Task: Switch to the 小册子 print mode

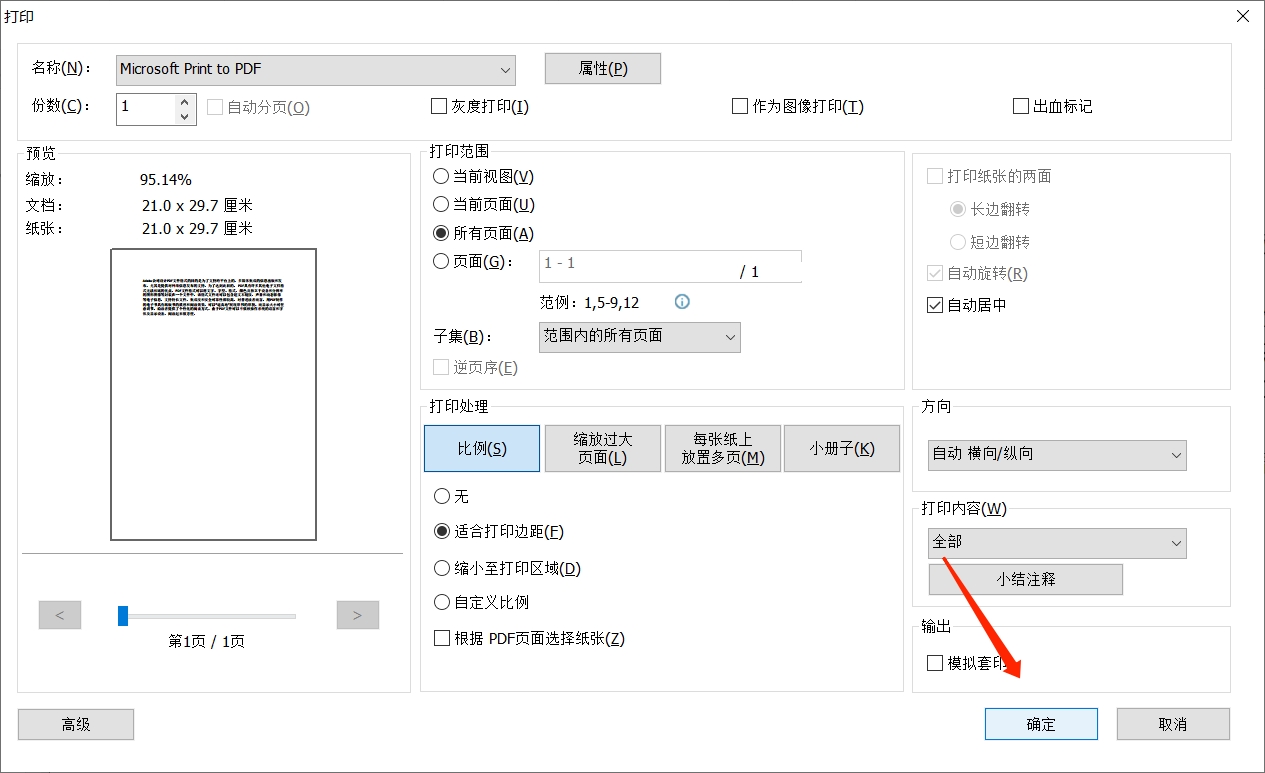Action: (x=842, y=449)
